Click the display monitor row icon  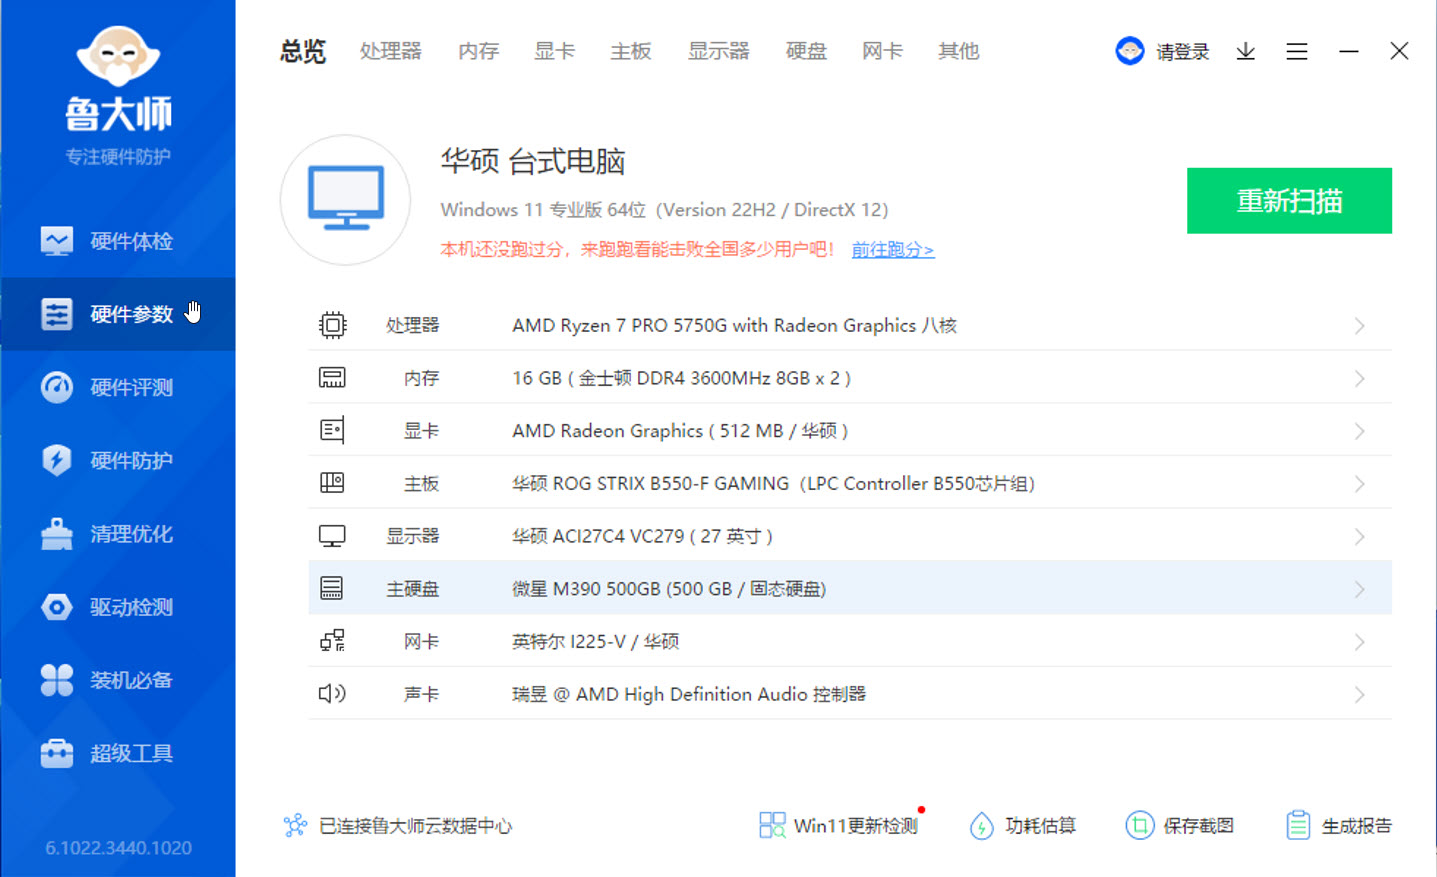[x=332, y=536]
